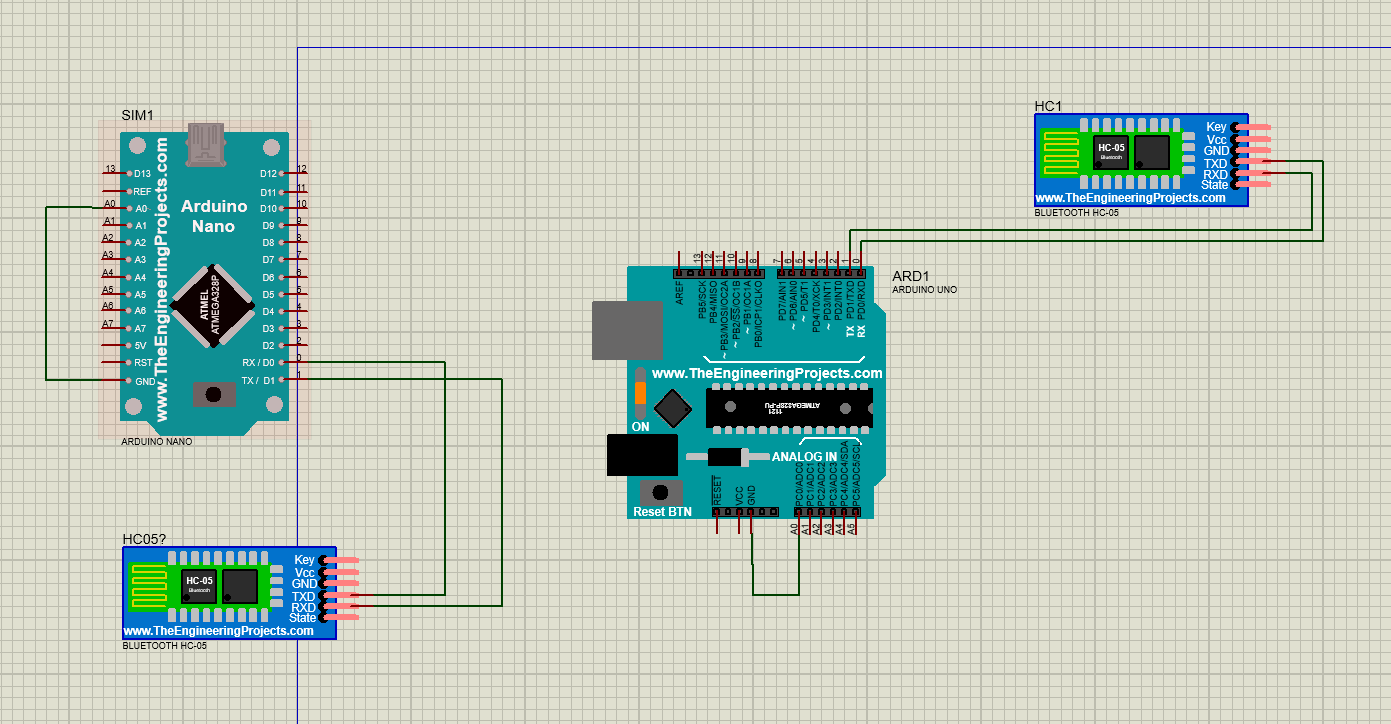
Task: Click the SIM1 component label
Action: (x=137, y=115)
